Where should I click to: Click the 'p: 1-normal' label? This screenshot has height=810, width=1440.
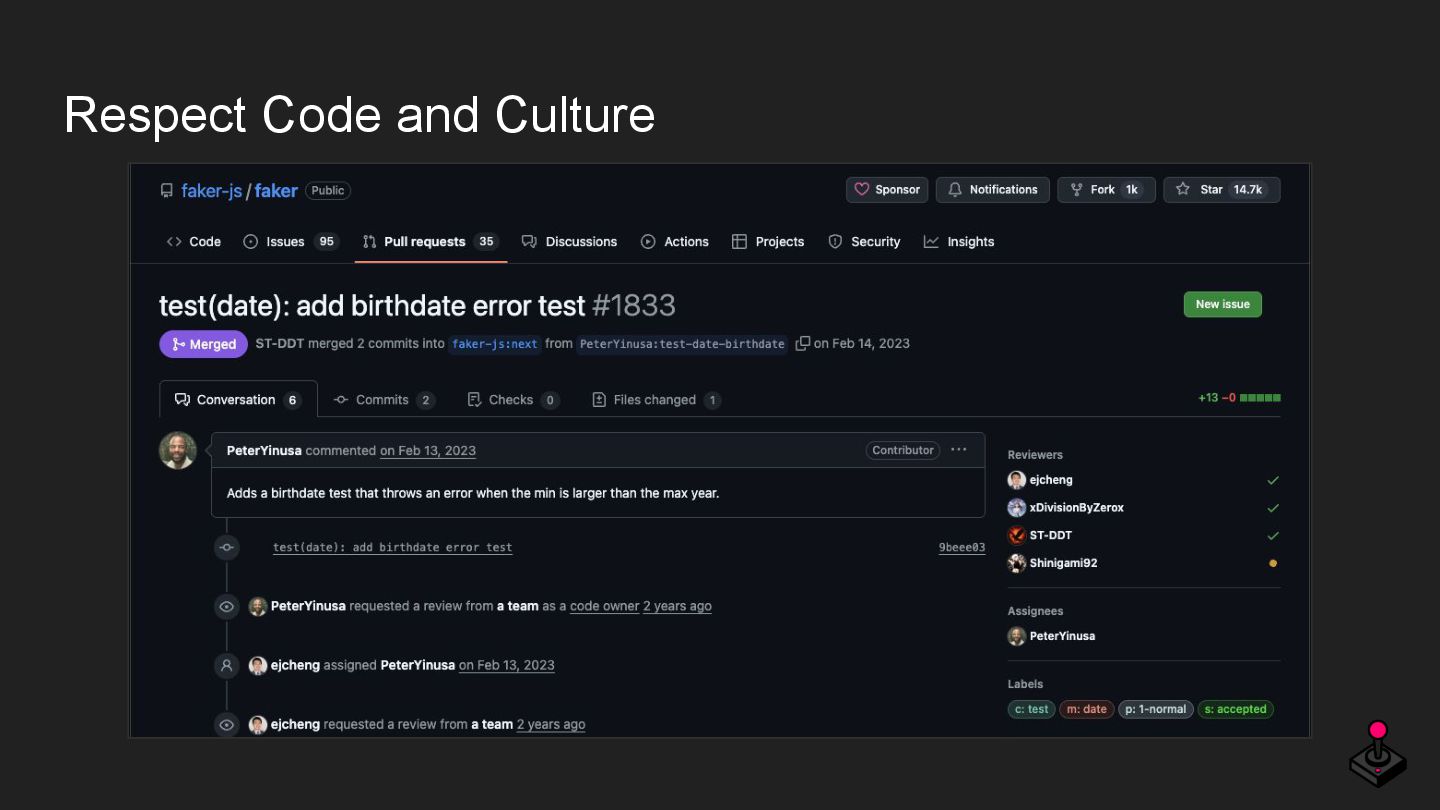coord(1156,709)
